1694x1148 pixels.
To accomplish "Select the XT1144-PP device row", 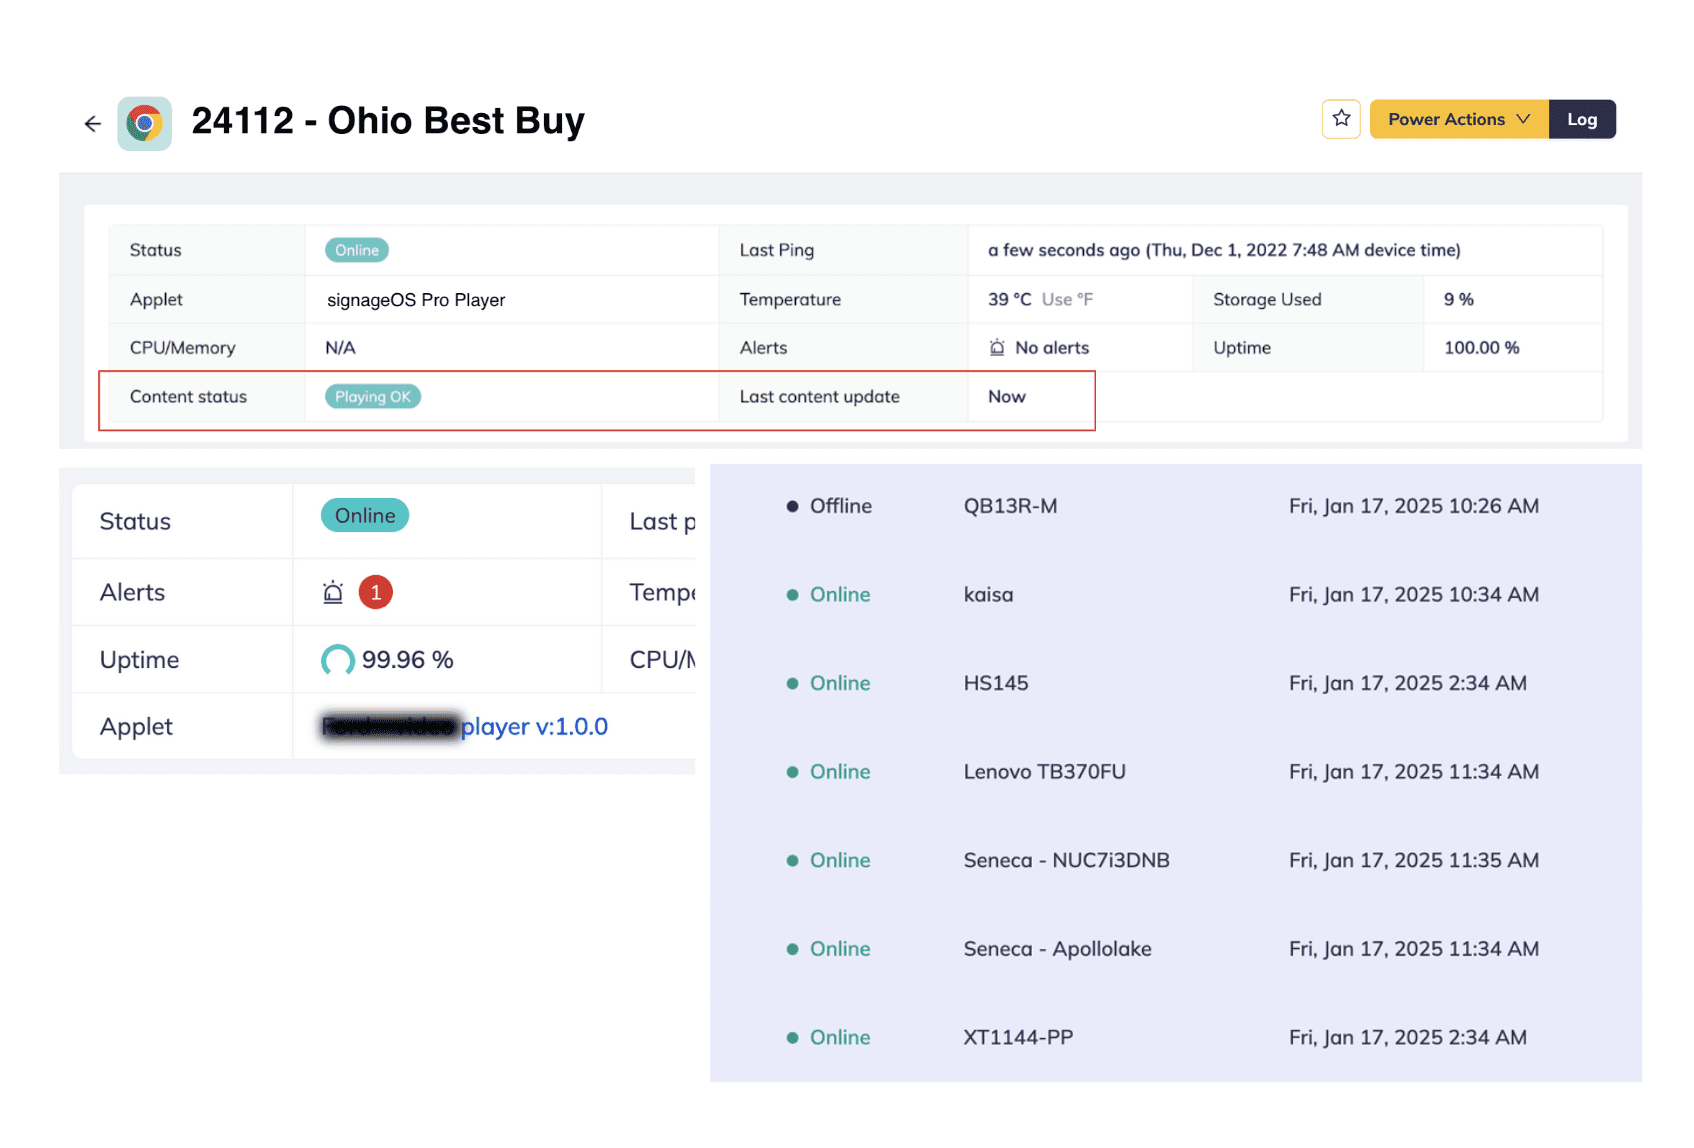I will [1018, 1037].
